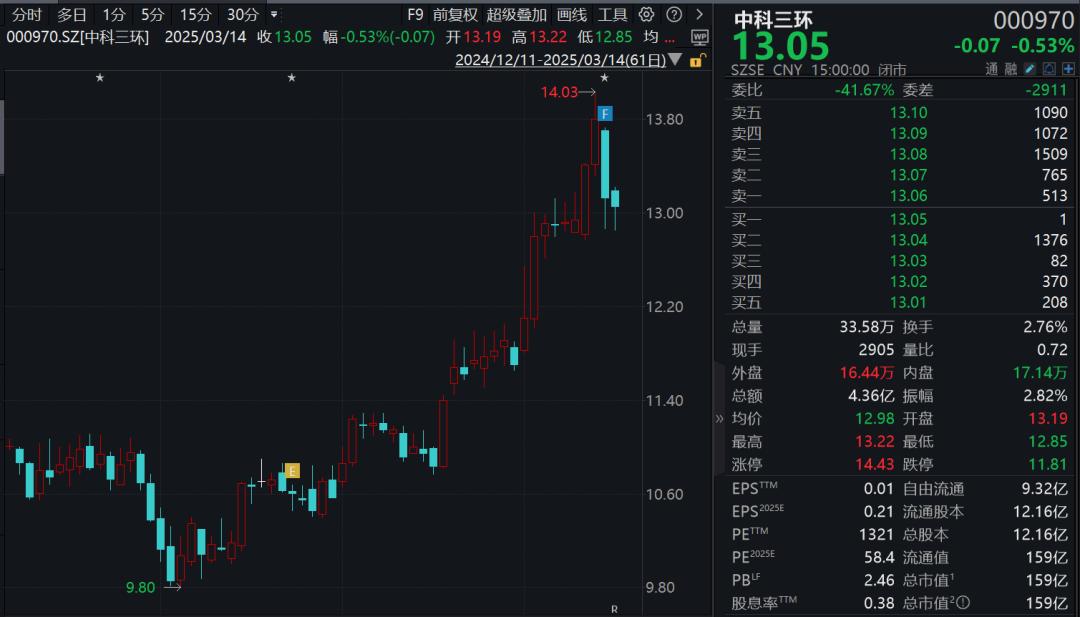The height and width of the screenshot is (617, 1080).
Task: Click the 跌停 limit-down price 11.81
Action: pyautogui.click(x=1048, y=464)
